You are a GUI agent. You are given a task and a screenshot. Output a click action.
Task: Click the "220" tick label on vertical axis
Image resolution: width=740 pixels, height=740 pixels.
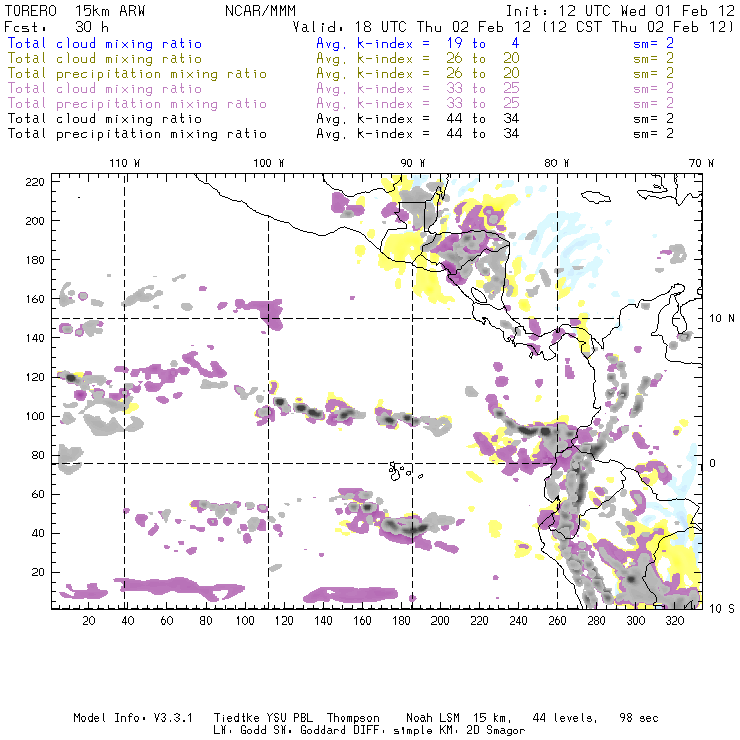coord(36,181)
